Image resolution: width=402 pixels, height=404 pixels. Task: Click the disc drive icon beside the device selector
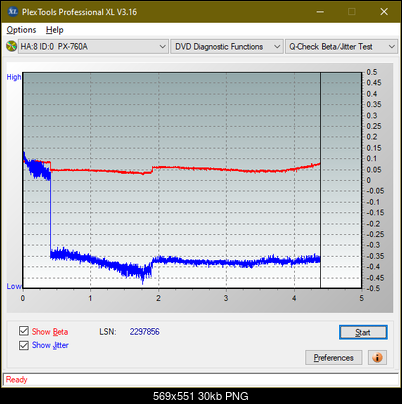pos(11,46)
